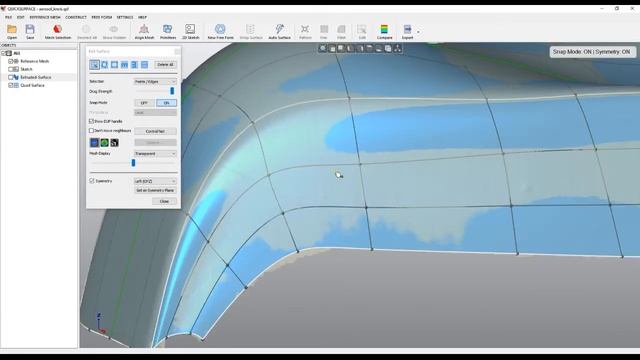Click the Drag Strength slider handle
The height and width of the screenshot is (360, 640).
(172, 91)
